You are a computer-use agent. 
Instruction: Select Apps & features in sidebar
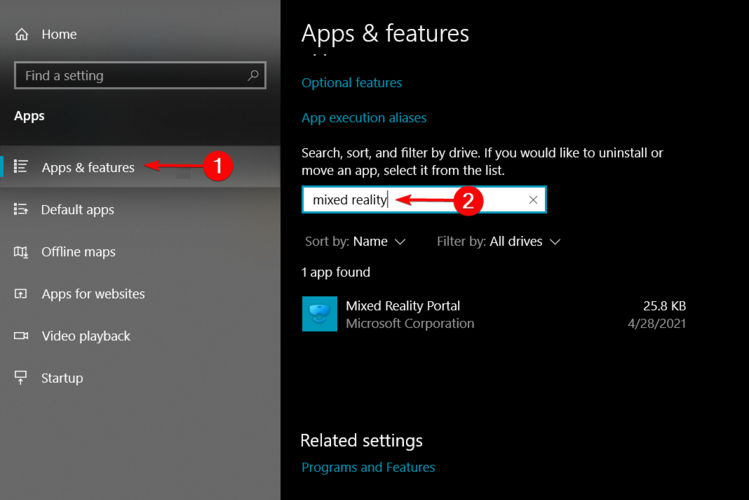coord(140,167)
